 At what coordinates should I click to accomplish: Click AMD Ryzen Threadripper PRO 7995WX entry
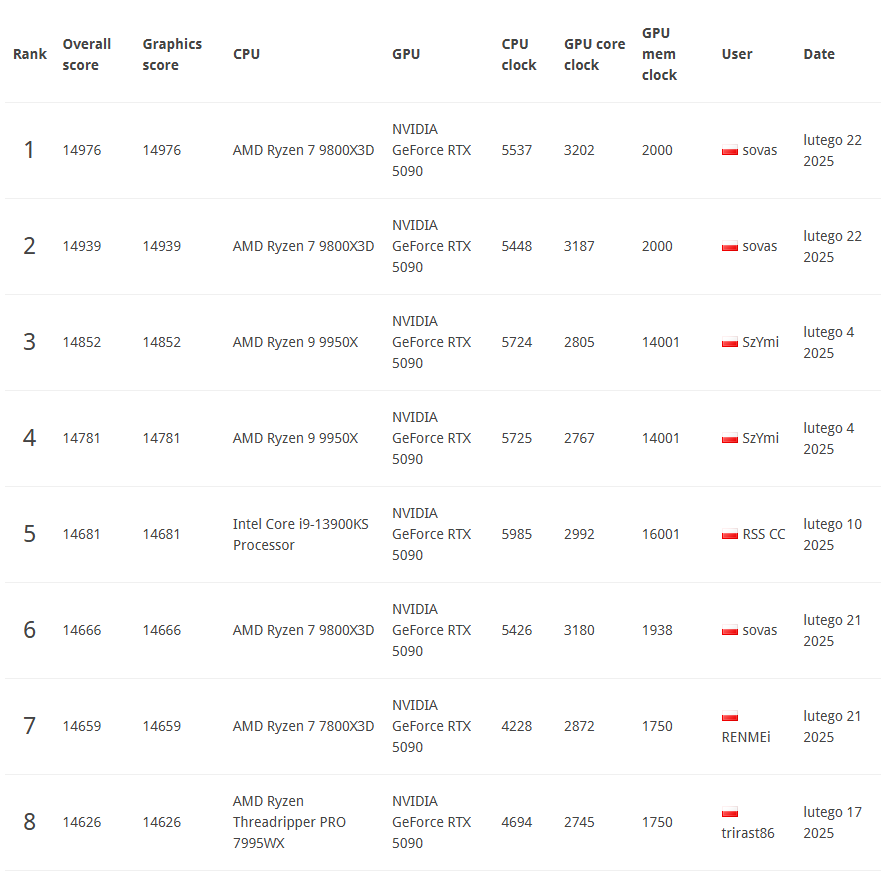[x=289, y=822]
